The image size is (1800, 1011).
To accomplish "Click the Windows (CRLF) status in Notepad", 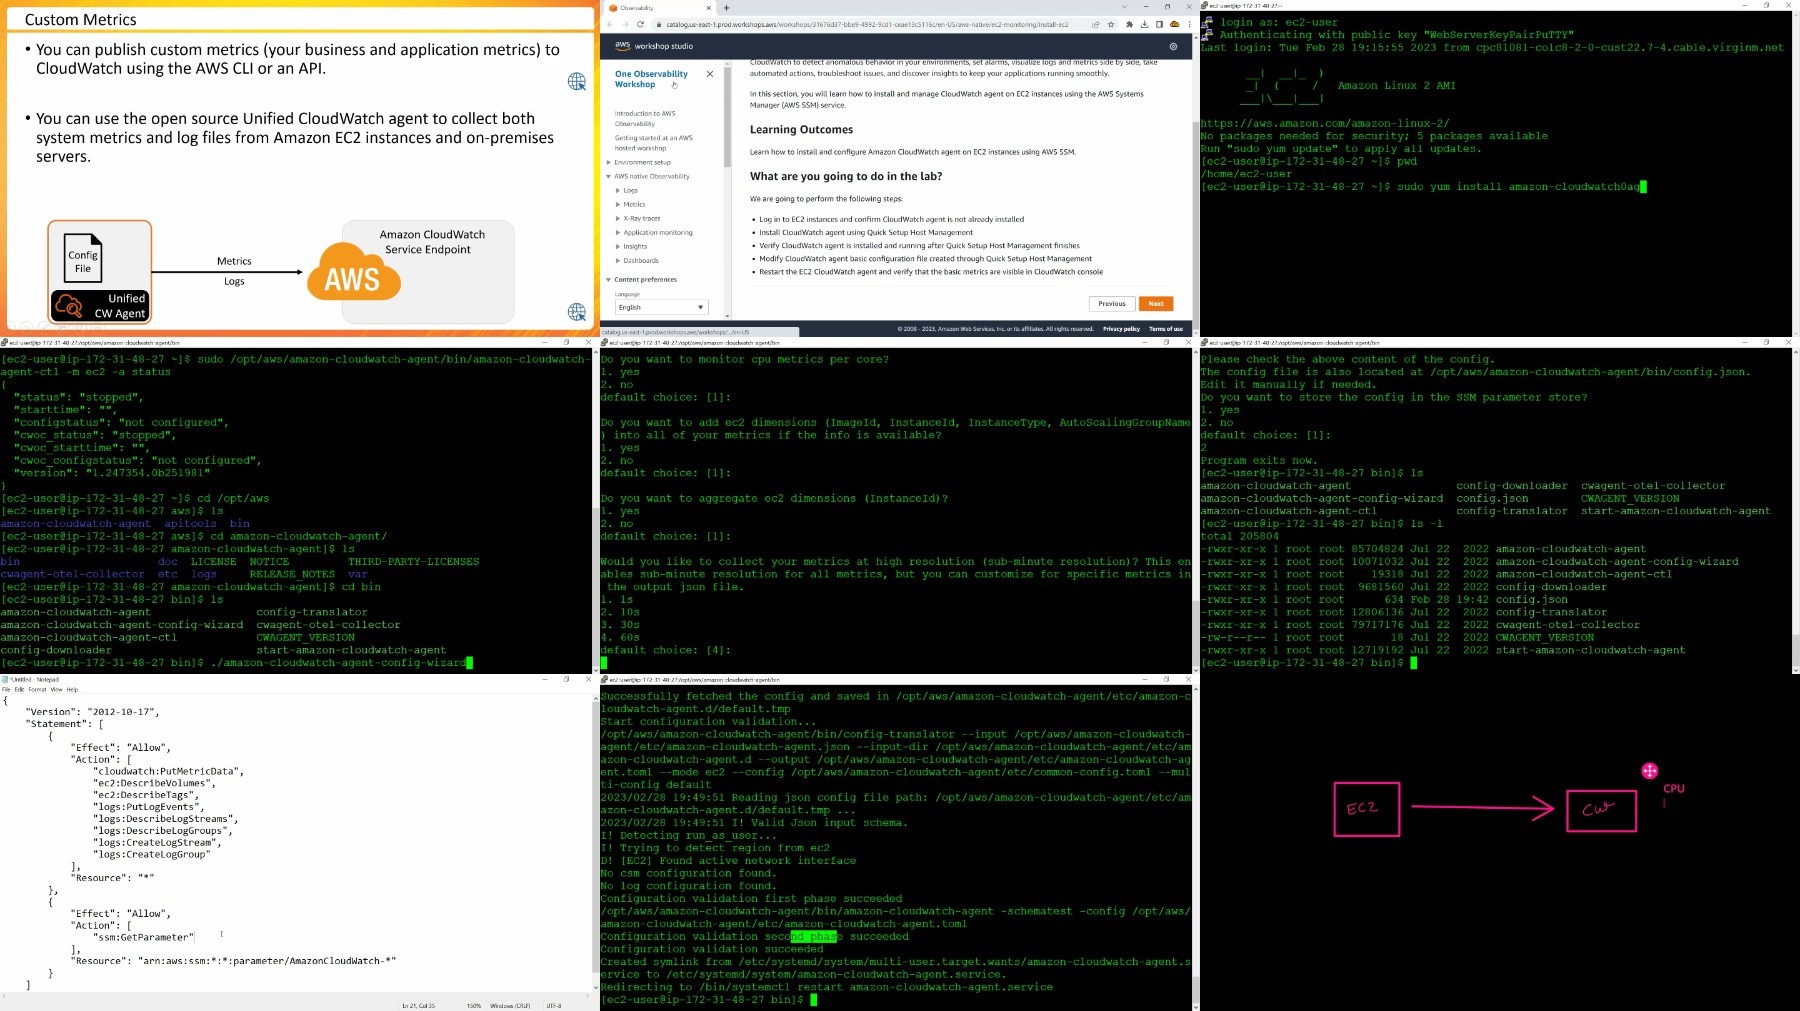I will point(510,1005).
